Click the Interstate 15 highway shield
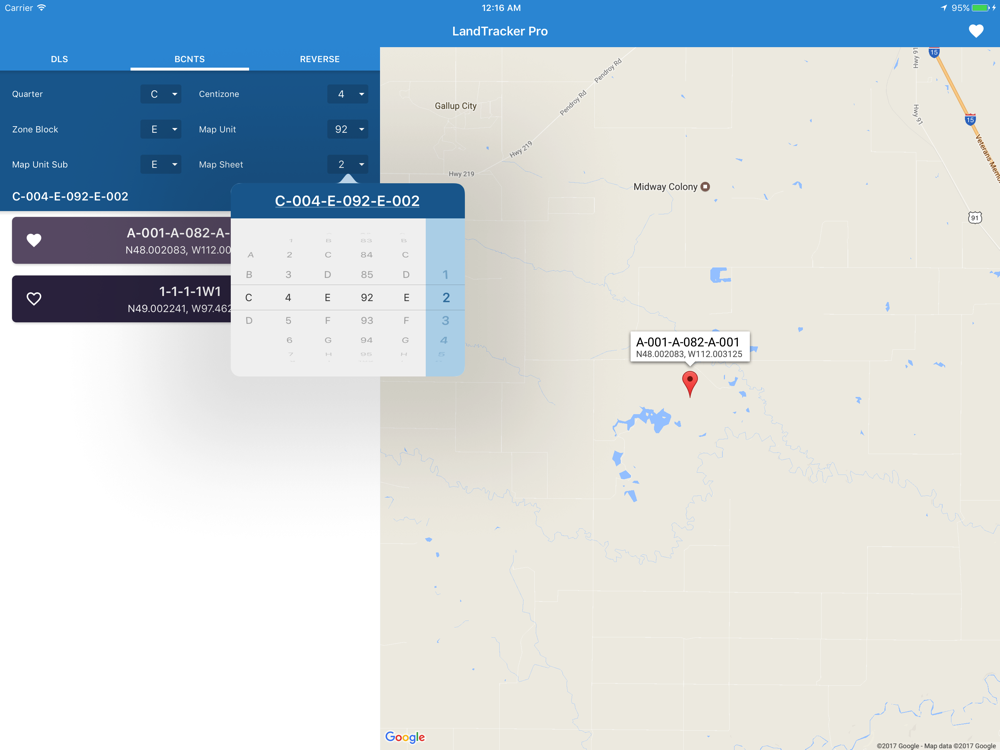The image size is (1000, 750). [970, 119]
